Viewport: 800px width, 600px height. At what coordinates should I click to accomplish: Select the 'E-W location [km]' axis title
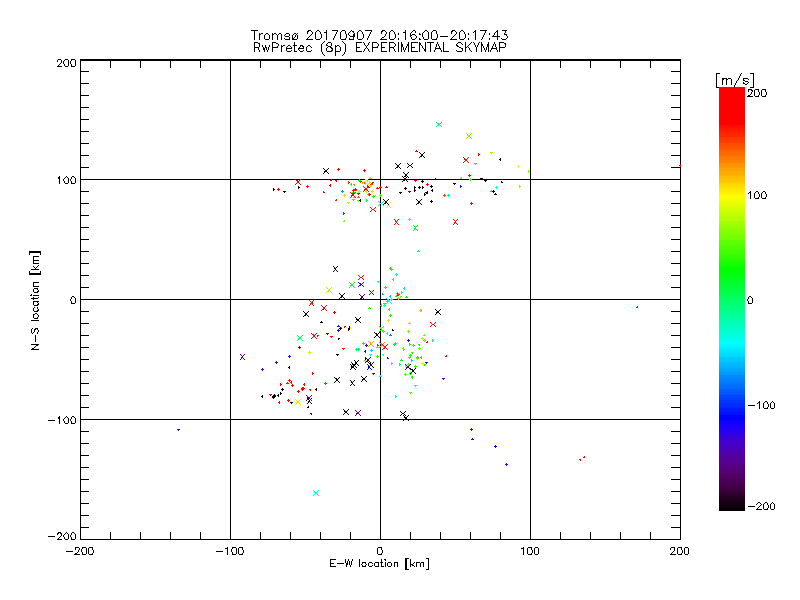379,563
